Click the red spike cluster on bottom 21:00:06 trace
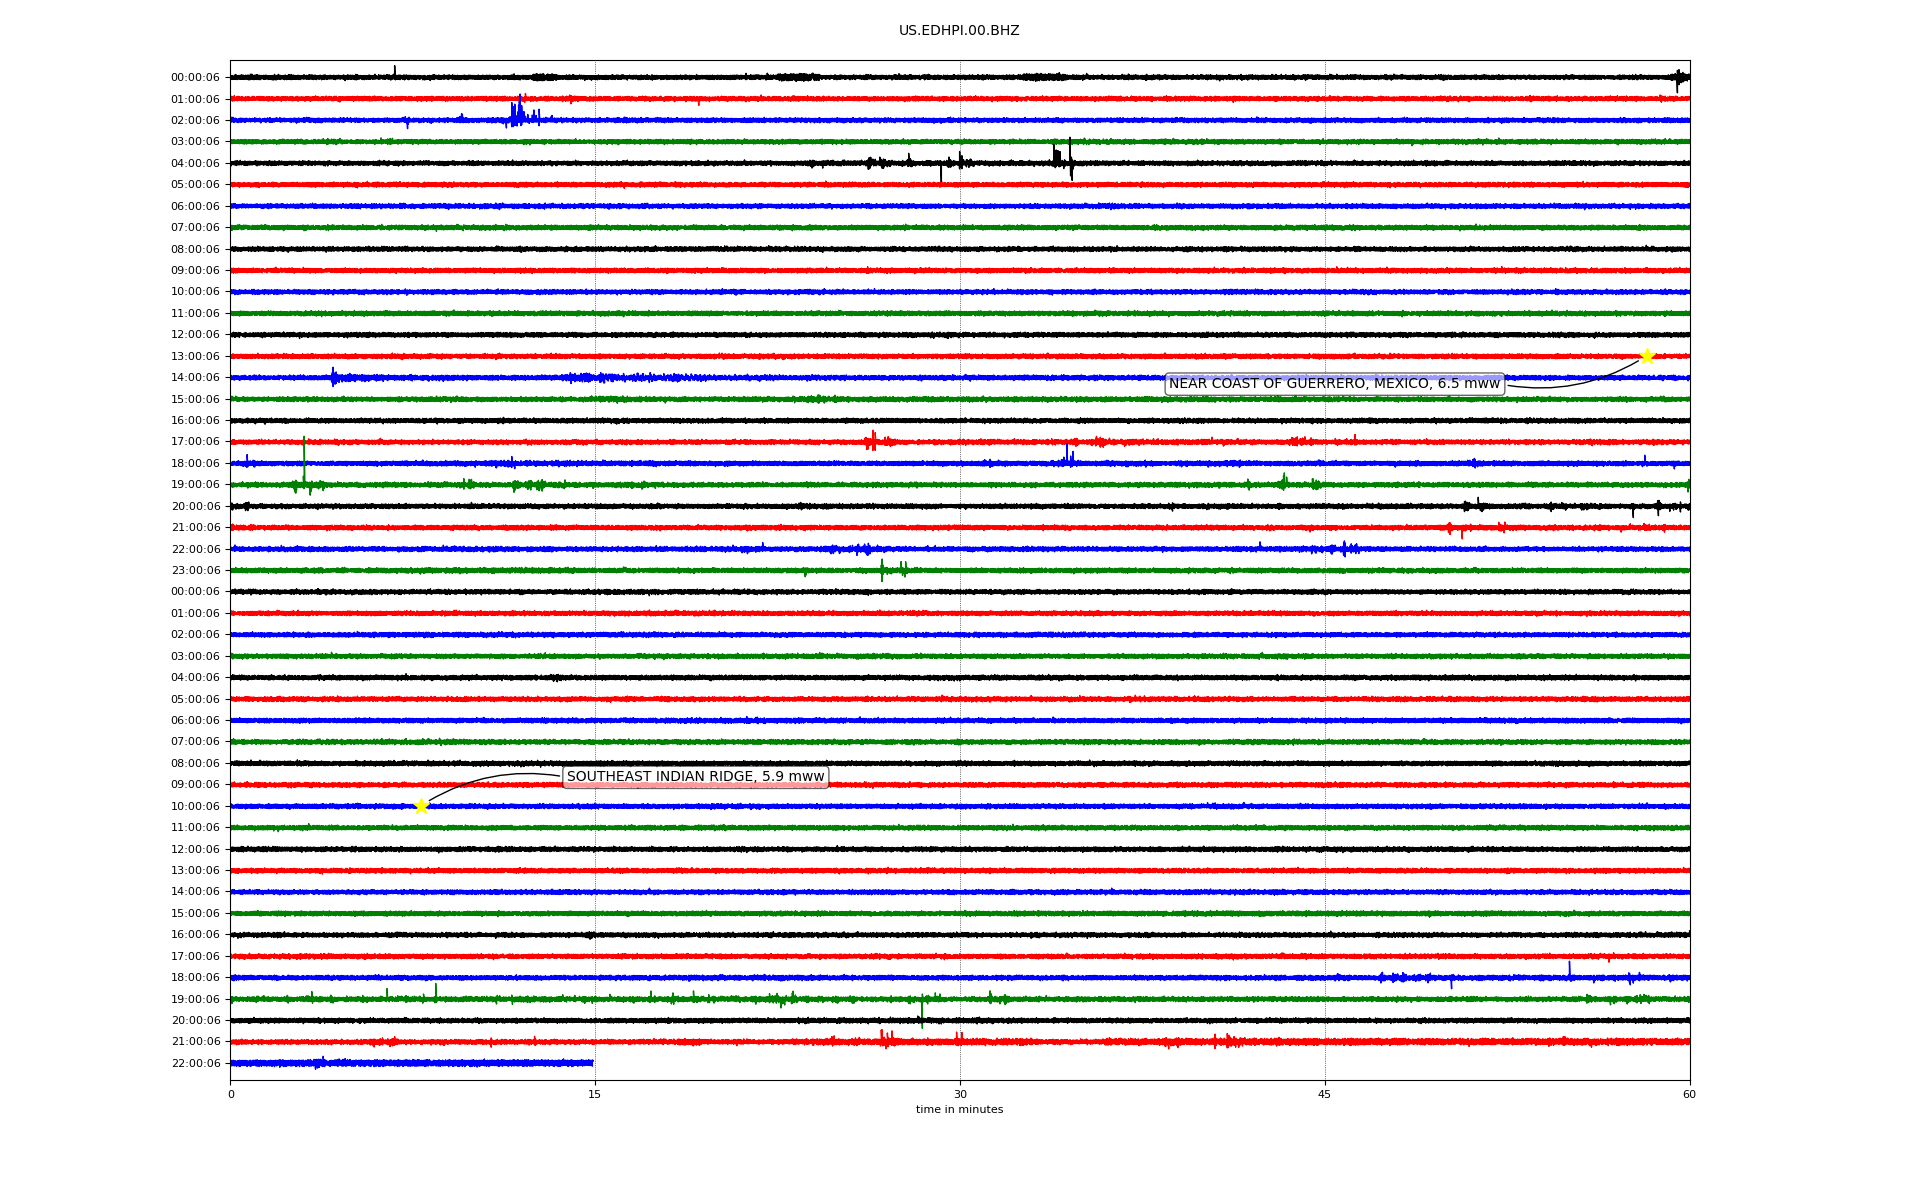This screenshot has width=1920, height=1200. (886, 1039)
